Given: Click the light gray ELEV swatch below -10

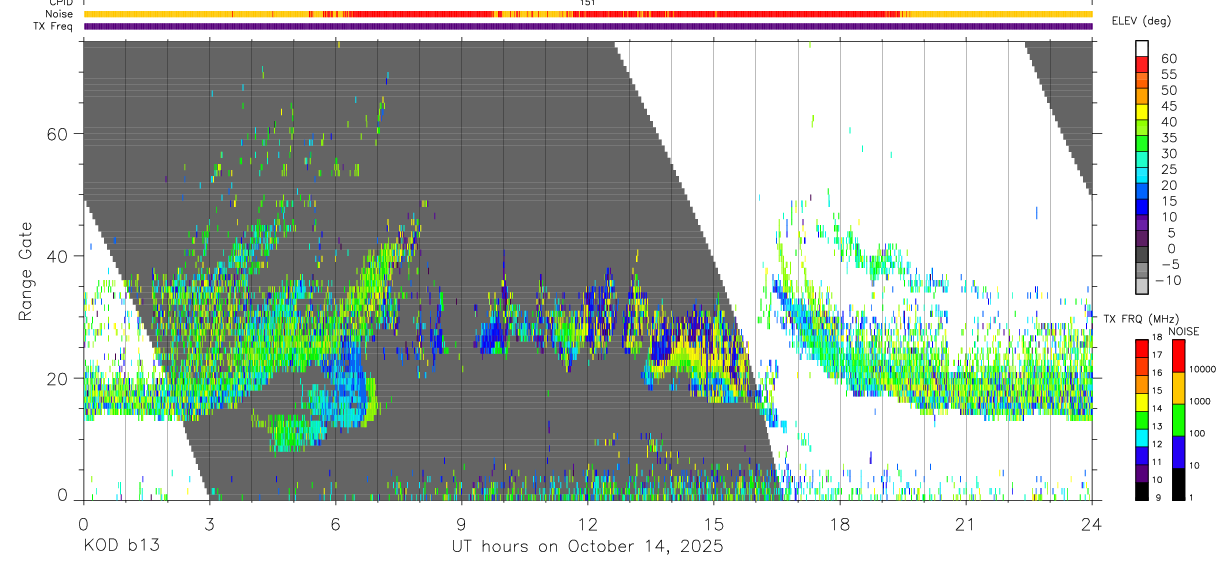Looking at the screenshot, I should coord(1142,287).
